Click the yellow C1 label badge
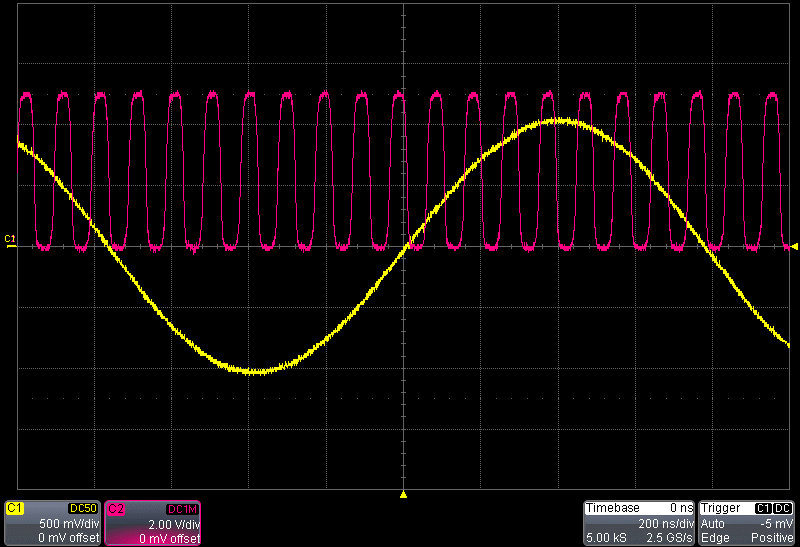This screenshot has height=547, width=800. 15,508
